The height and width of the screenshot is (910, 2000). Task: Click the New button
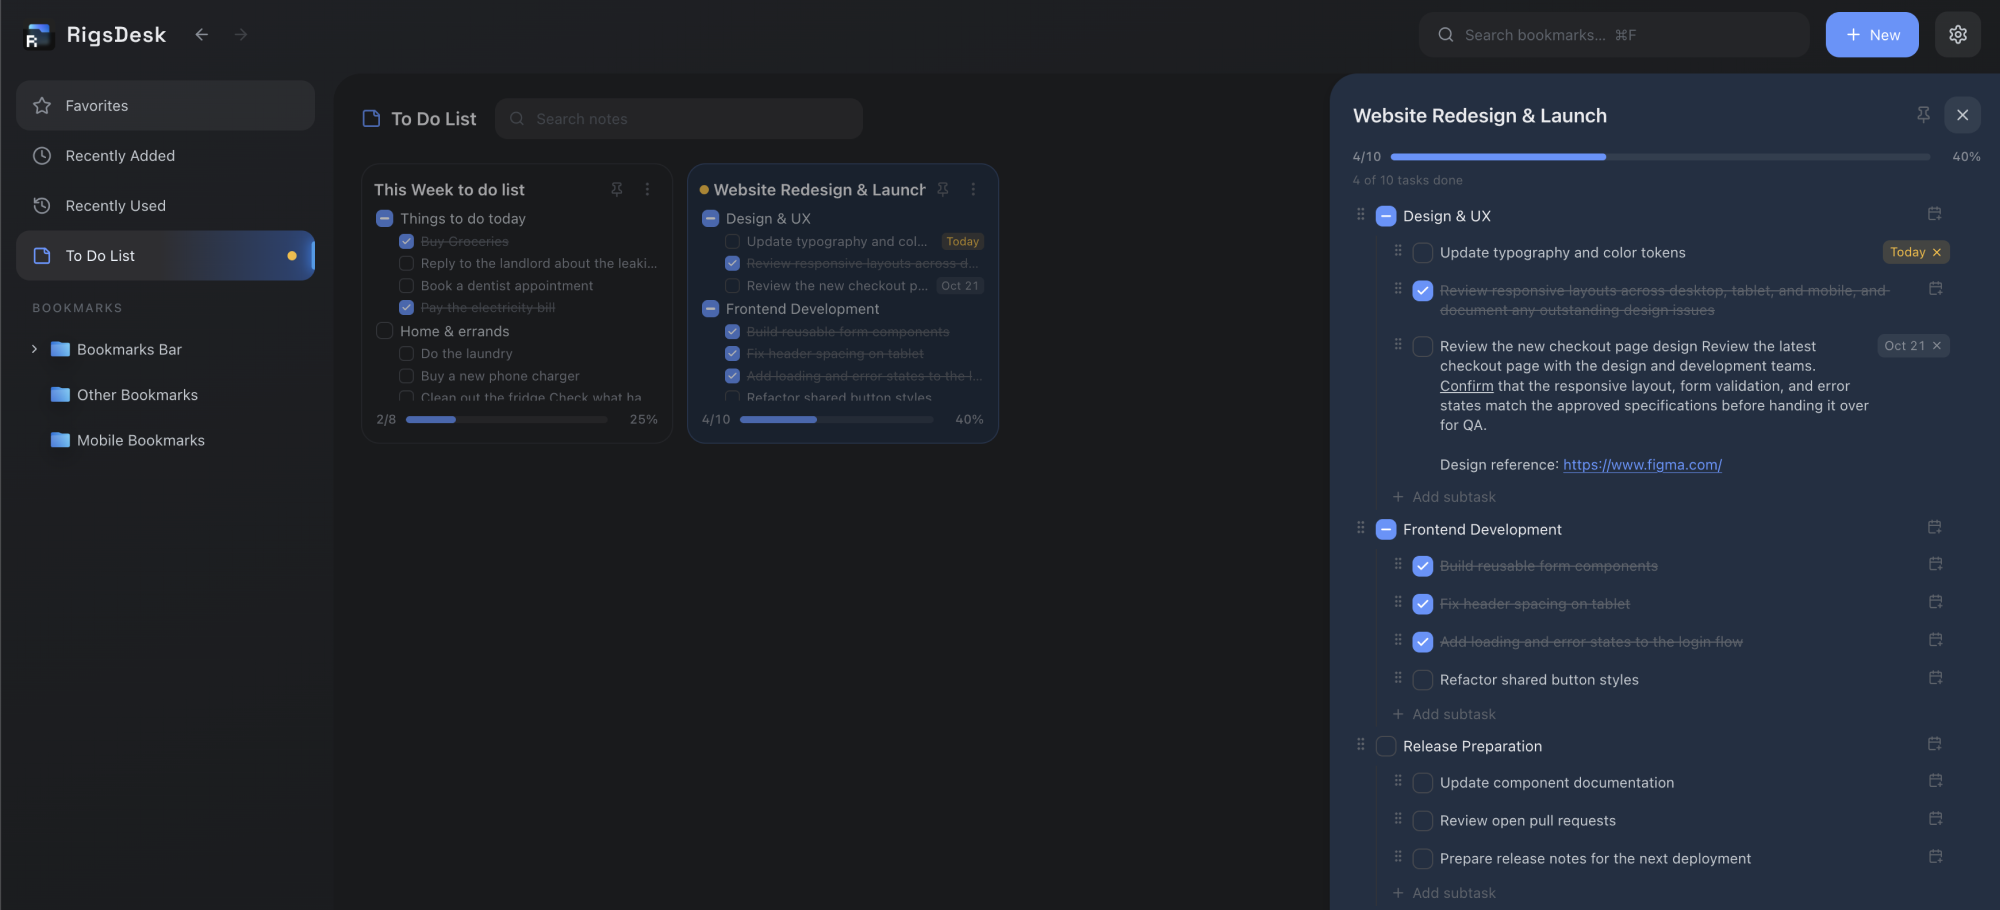click(x=1871, y=34)
